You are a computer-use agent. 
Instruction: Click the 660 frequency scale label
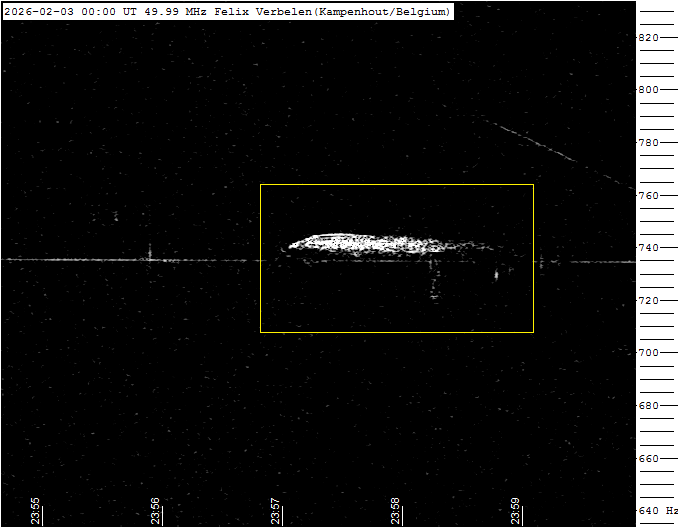[x=649, y=458]
